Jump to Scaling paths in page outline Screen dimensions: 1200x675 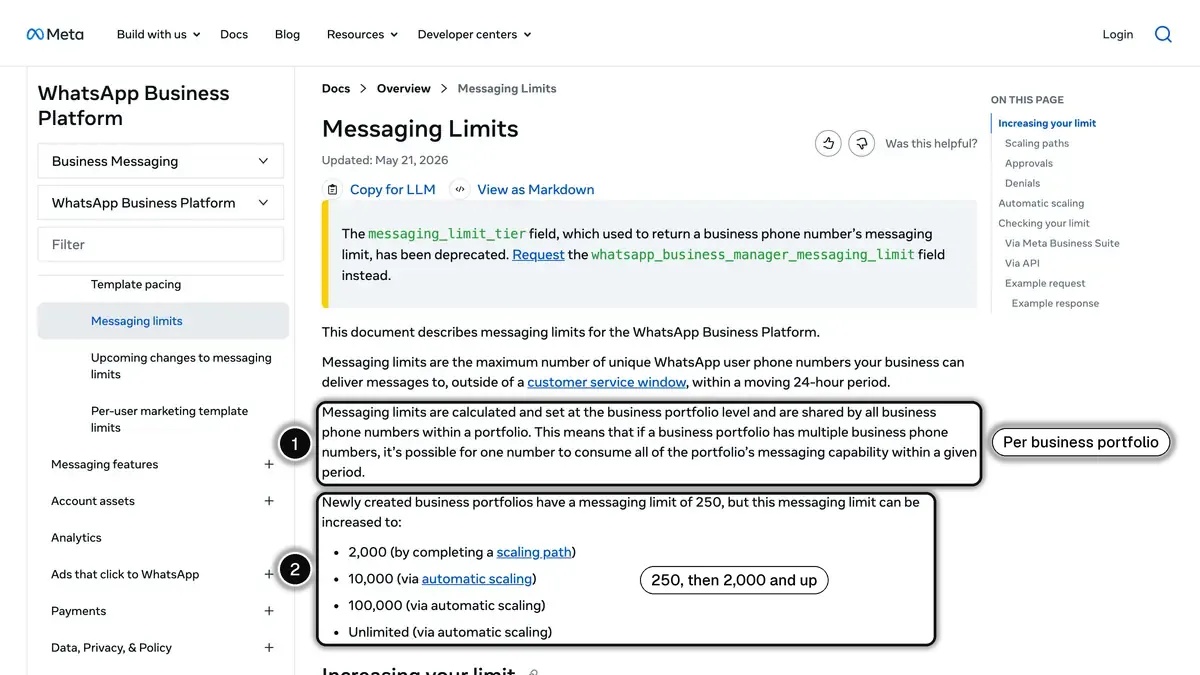pos(1037,143)
